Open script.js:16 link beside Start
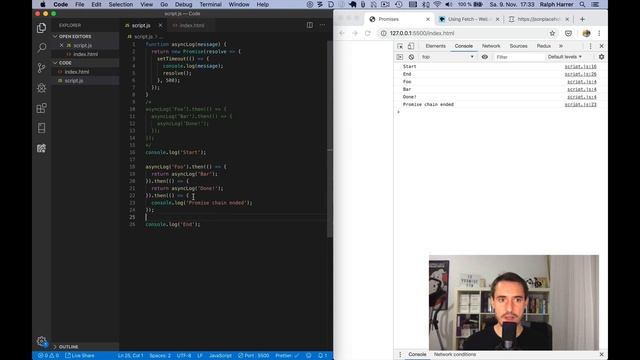Viewport: 640px width, 360px height. click(580, 67)
